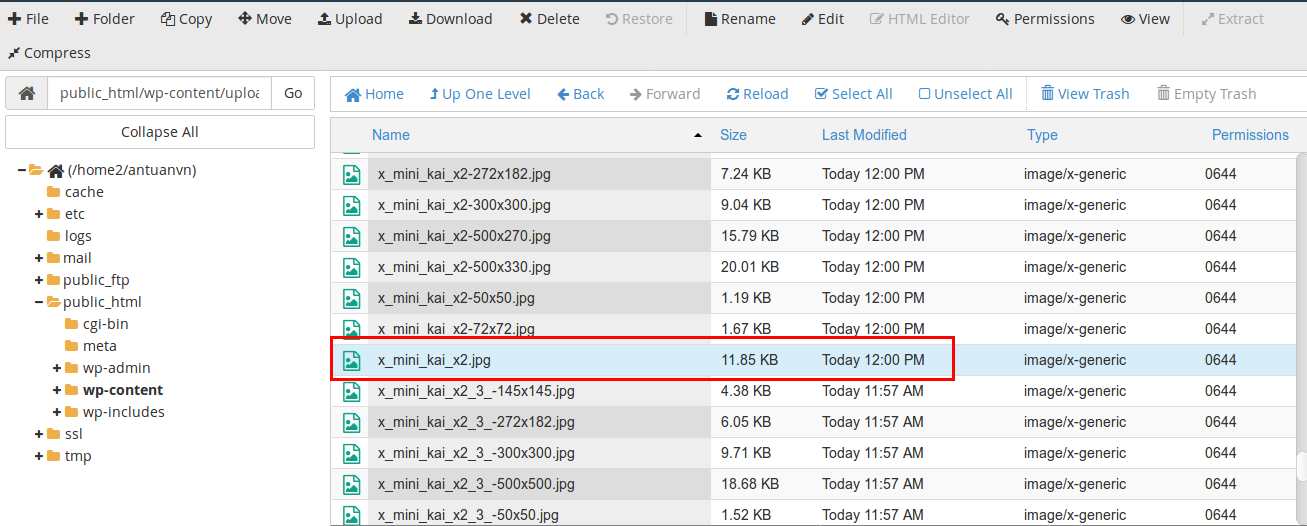
Task: Sort by Size column header
Action: coord(733,135)
